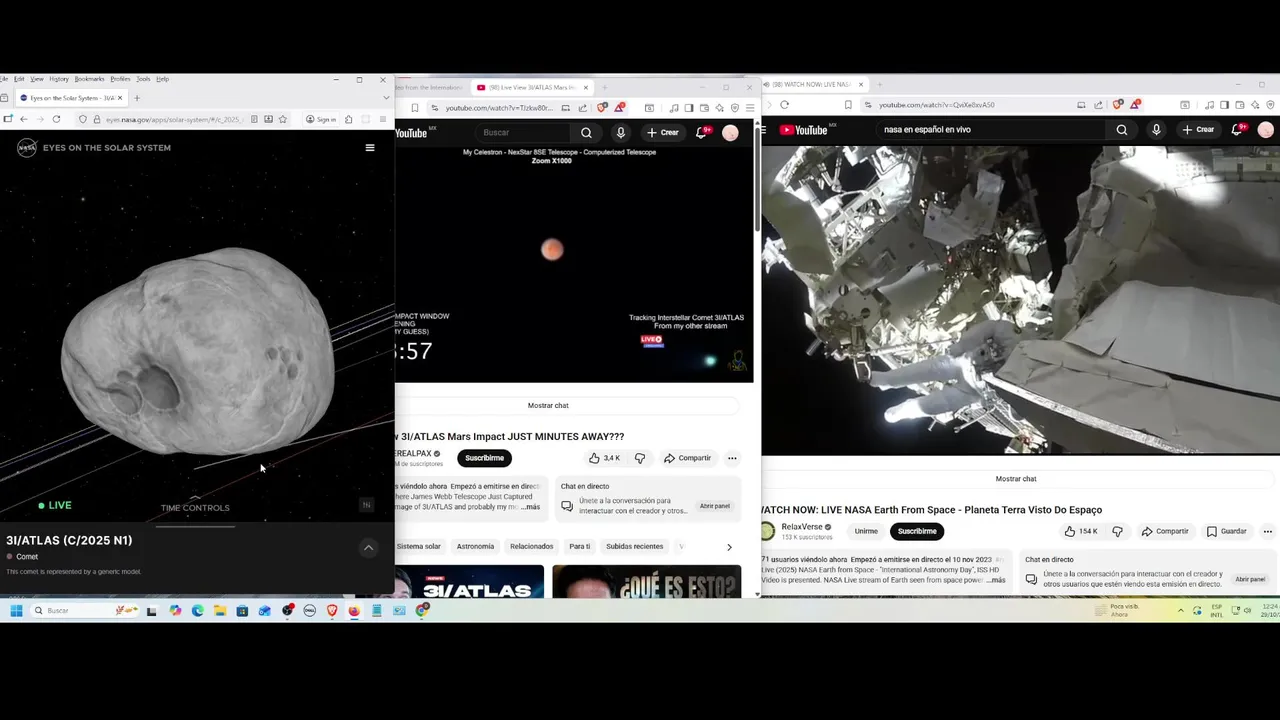Open the 3I/ATLAS recommended video thumbnail
The height and width of the screenshot is (720, 1280).
point(469,581)
